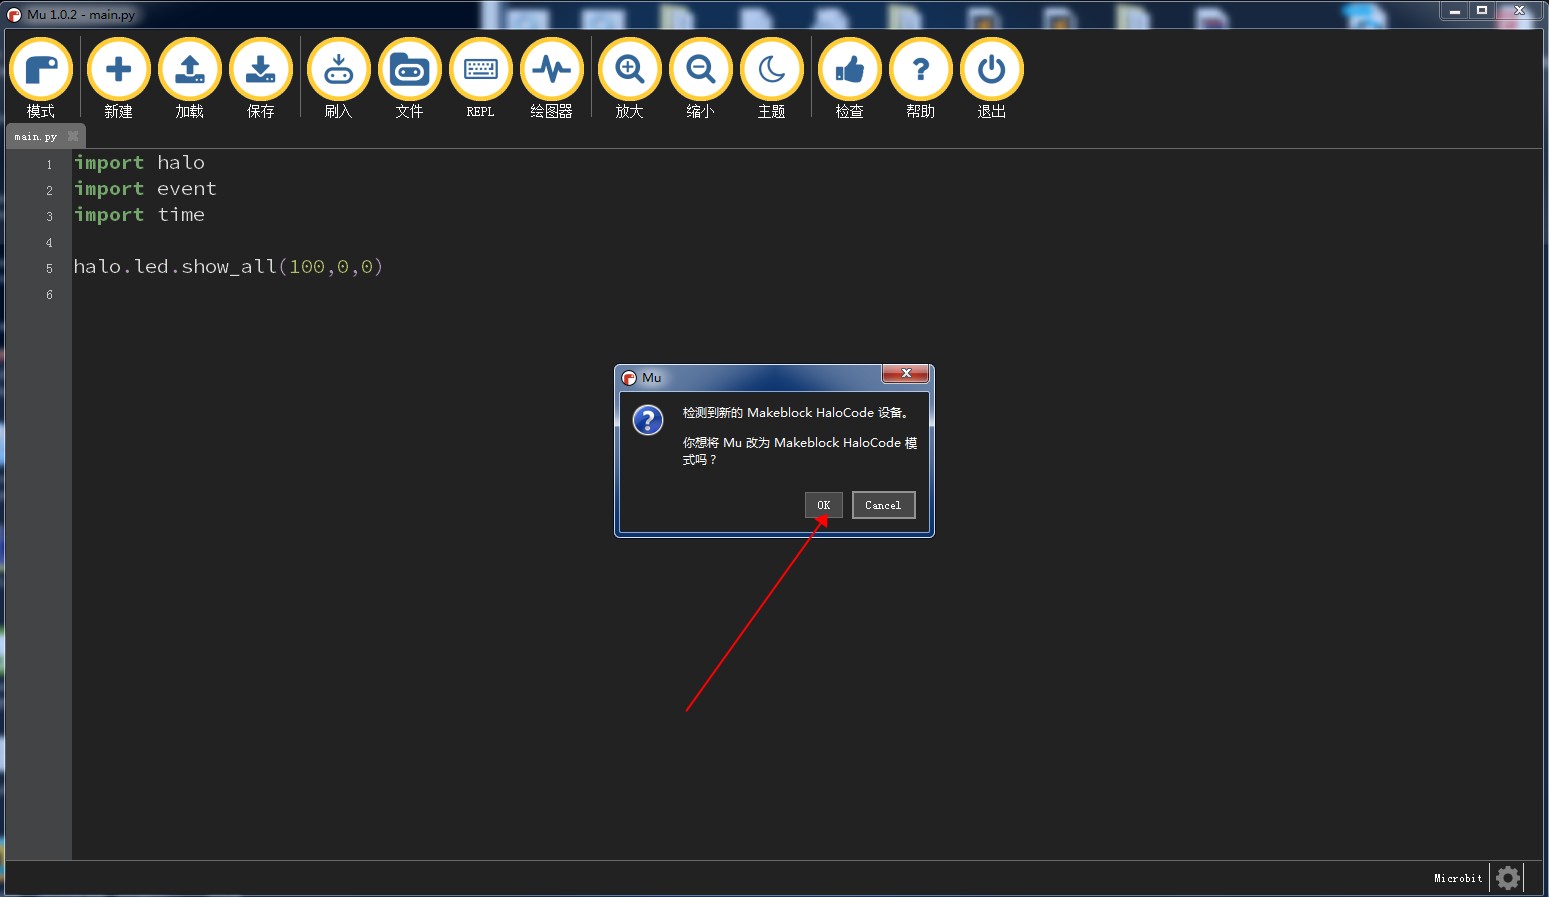
Task: Click the Mu window title bar icon
Action: click(14, 15)
